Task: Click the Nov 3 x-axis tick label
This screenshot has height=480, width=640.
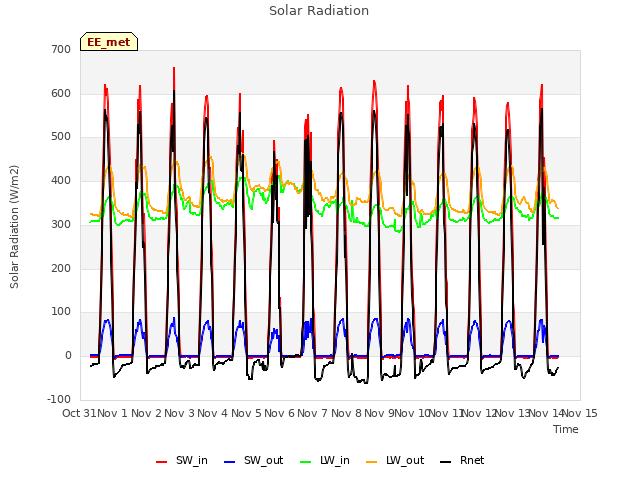Action: [x=179, y=413]
